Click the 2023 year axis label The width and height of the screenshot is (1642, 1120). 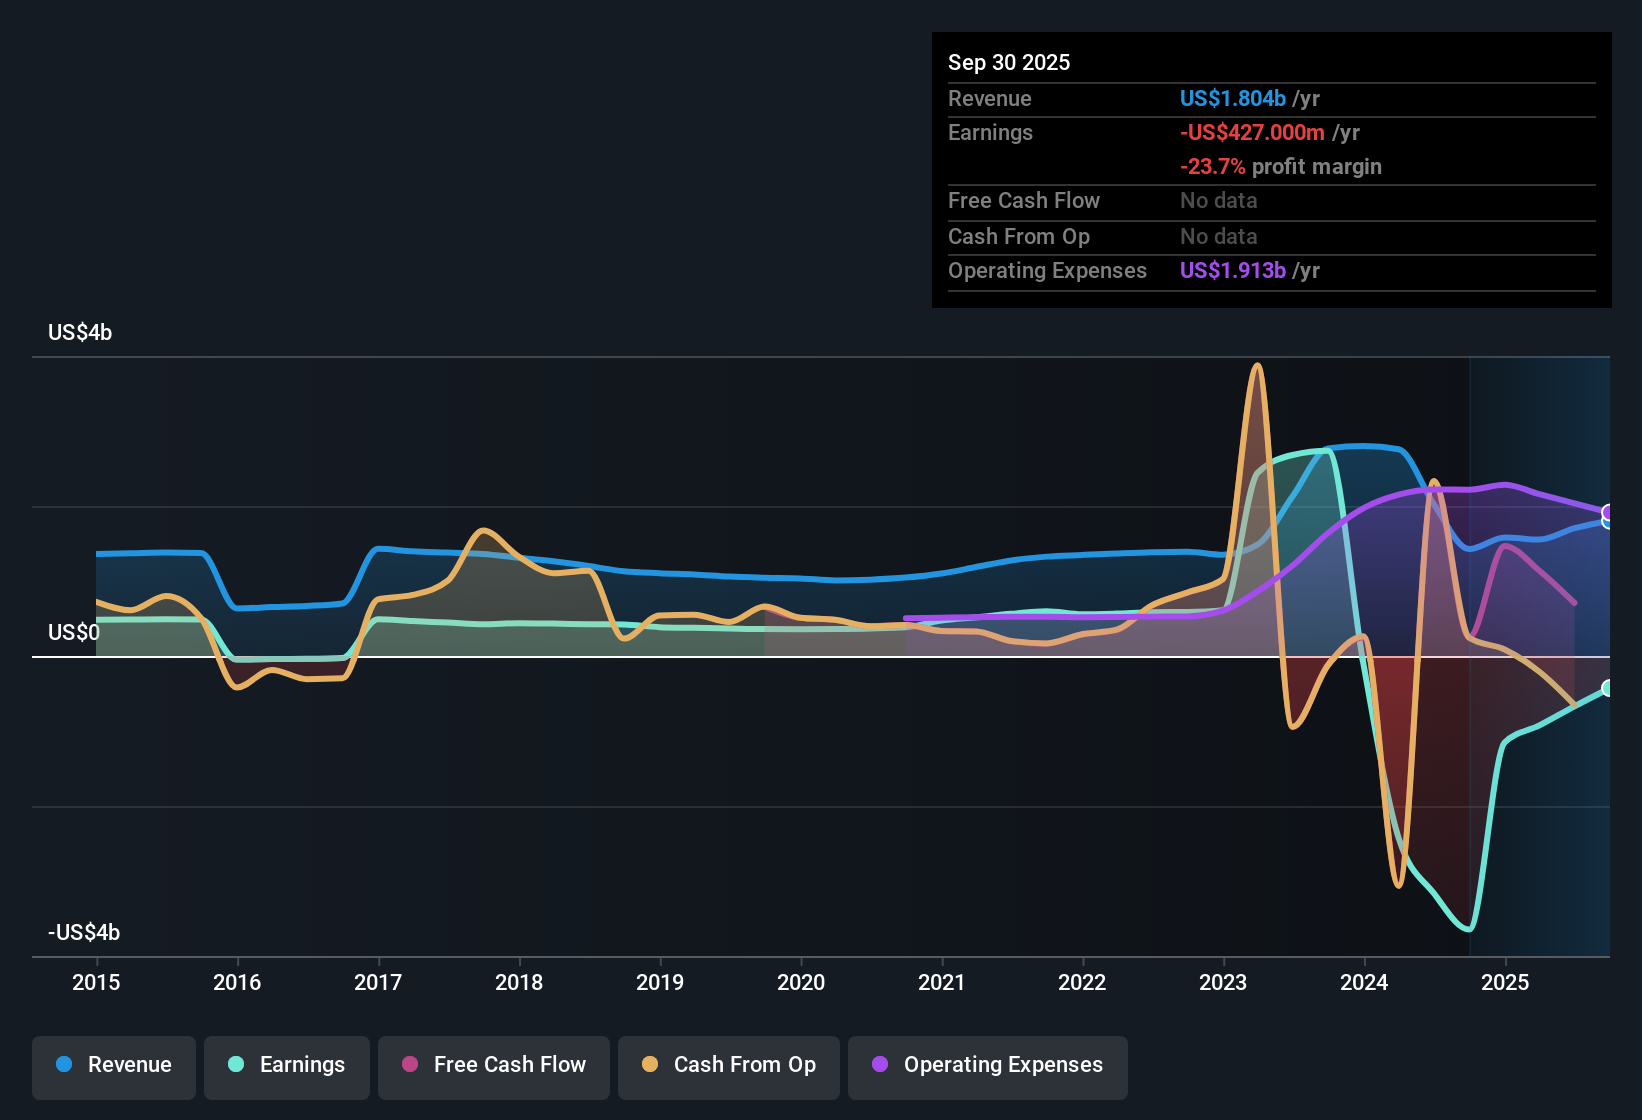(x=1223, y=983)
